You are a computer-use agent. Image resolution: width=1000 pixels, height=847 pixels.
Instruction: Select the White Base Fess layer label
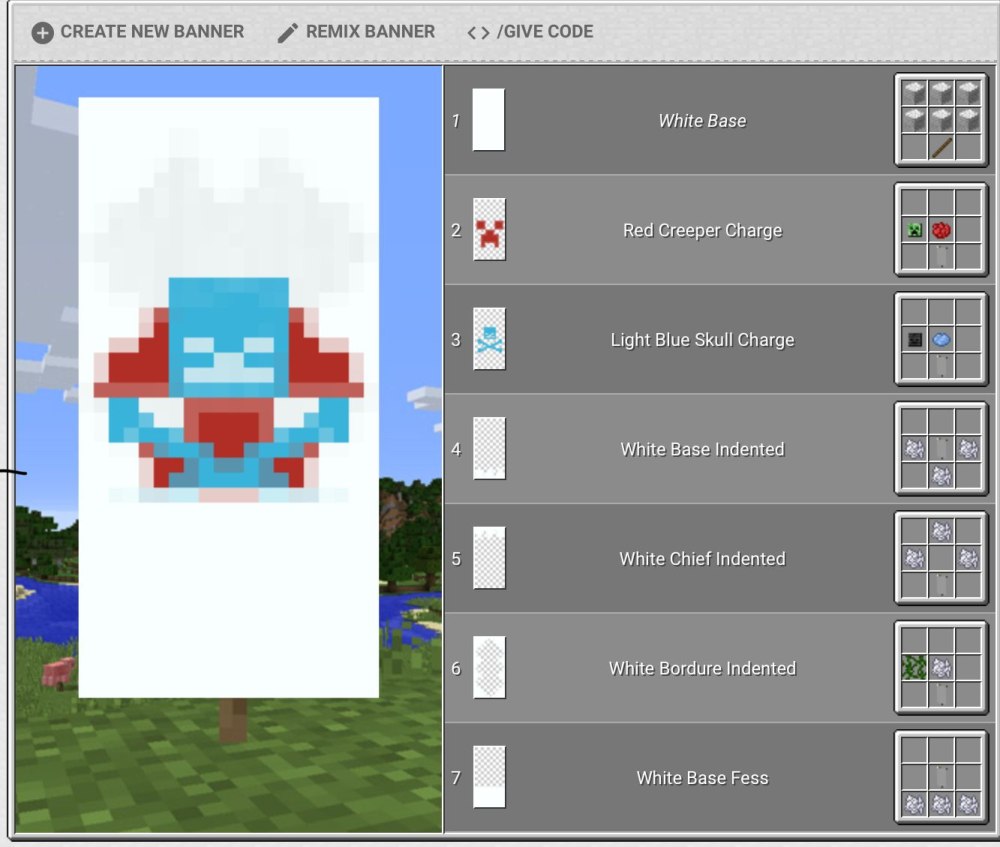click(702, 778)
